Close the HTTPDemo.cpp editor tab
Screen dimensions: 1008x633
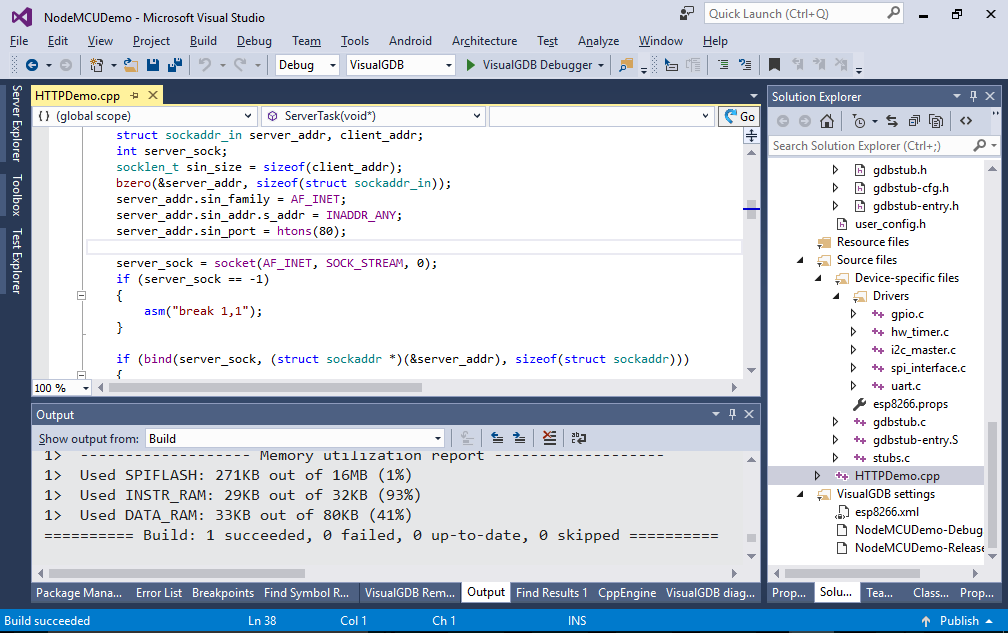tap(153, 96)
